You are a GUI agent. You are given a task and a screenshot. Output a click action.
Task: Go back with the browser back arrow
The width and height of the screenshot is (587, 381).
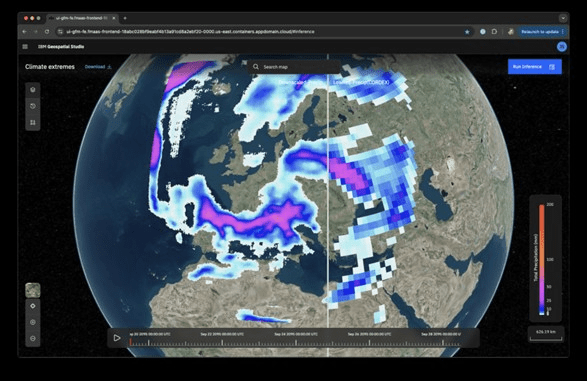pyautogui.click(x=25, y=32)
